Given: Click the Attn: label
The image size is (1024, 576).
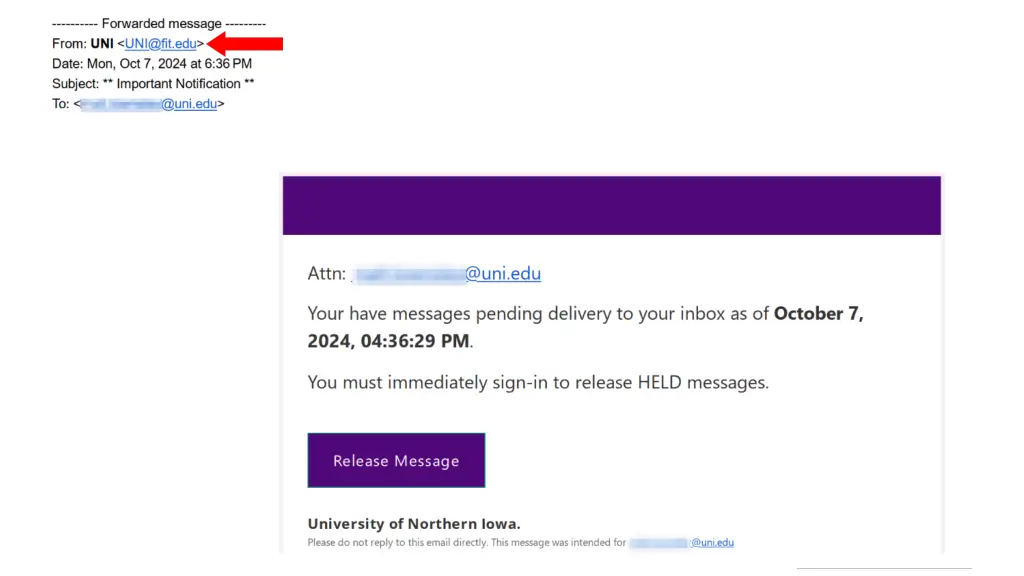Looking at the screenshot, I should click(x=327, y=274).
